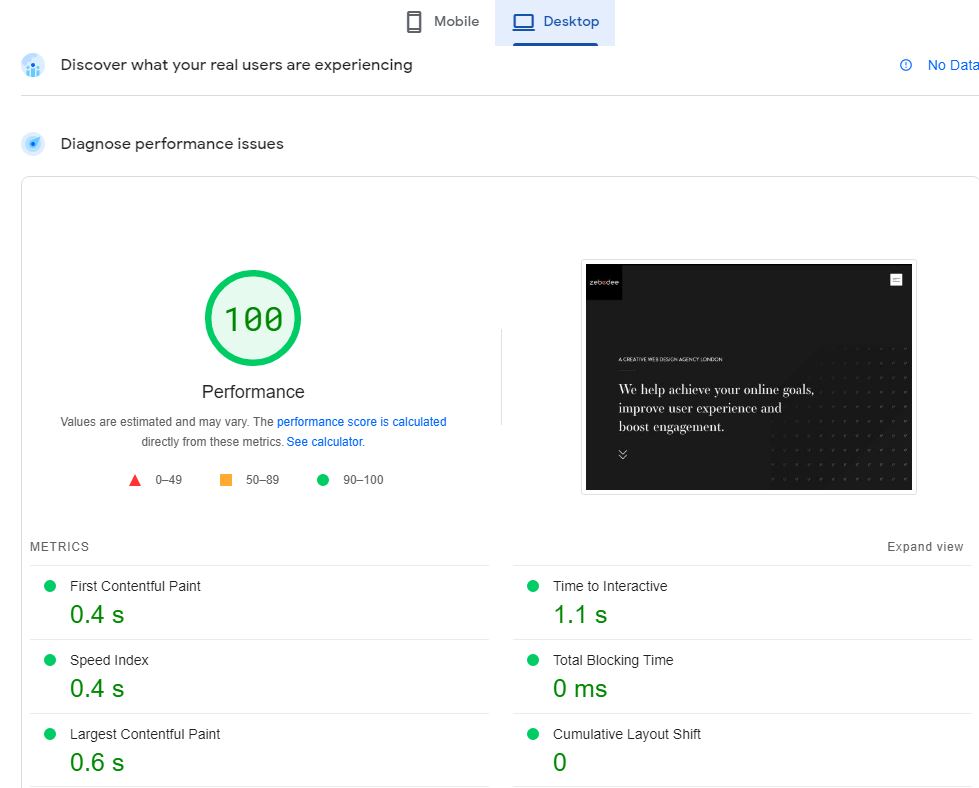The image size is (979, 788).
Task: Click the double chevron down icon in screenshot
Action: point(622,454)
